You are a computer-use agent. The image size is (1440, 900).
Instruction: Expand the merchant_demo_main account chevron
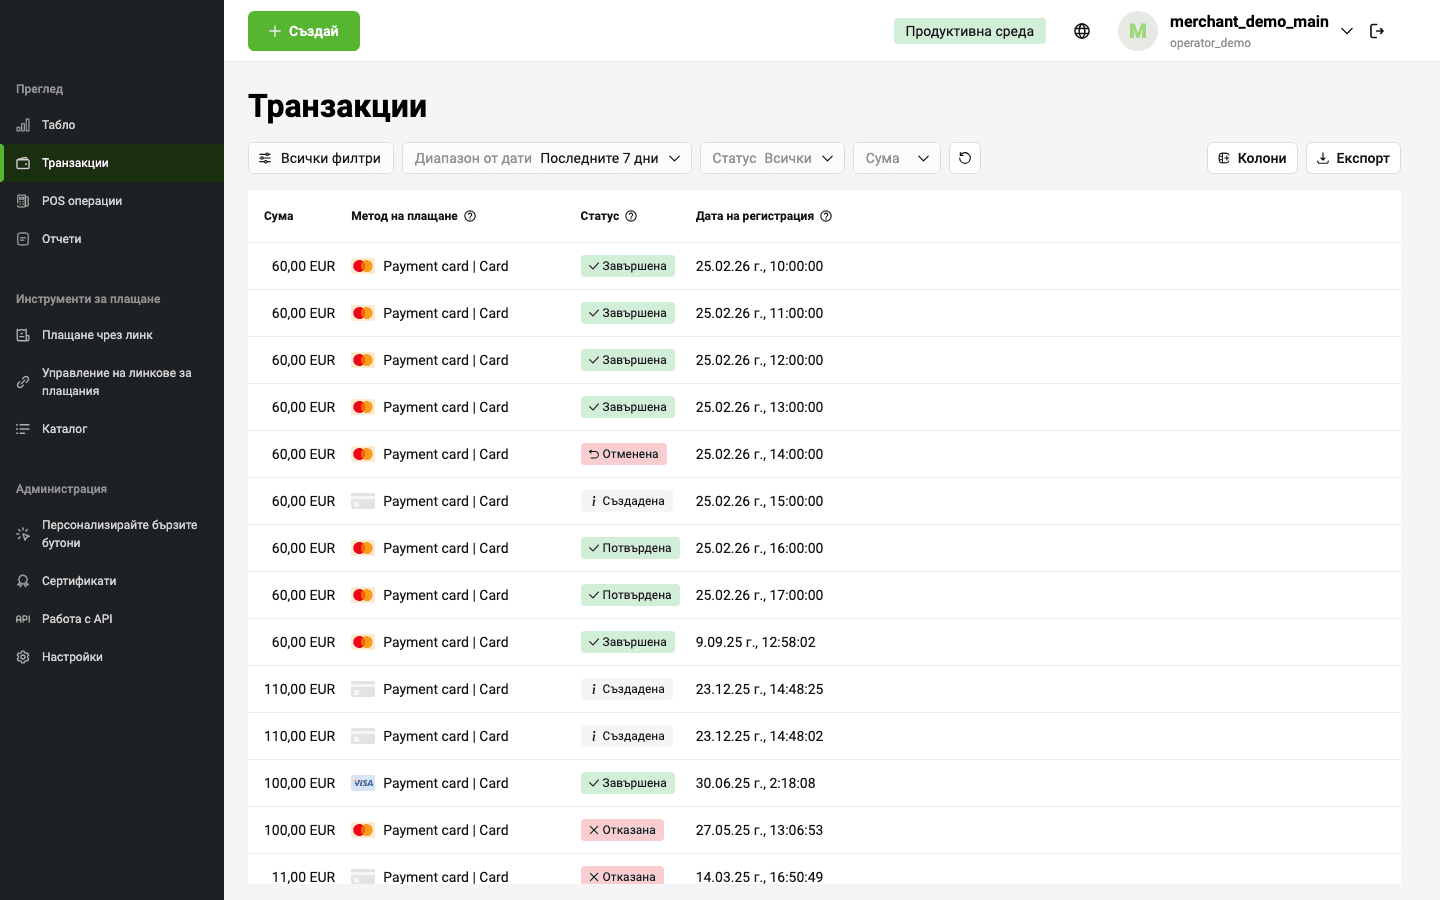[x=1347, y=31]
